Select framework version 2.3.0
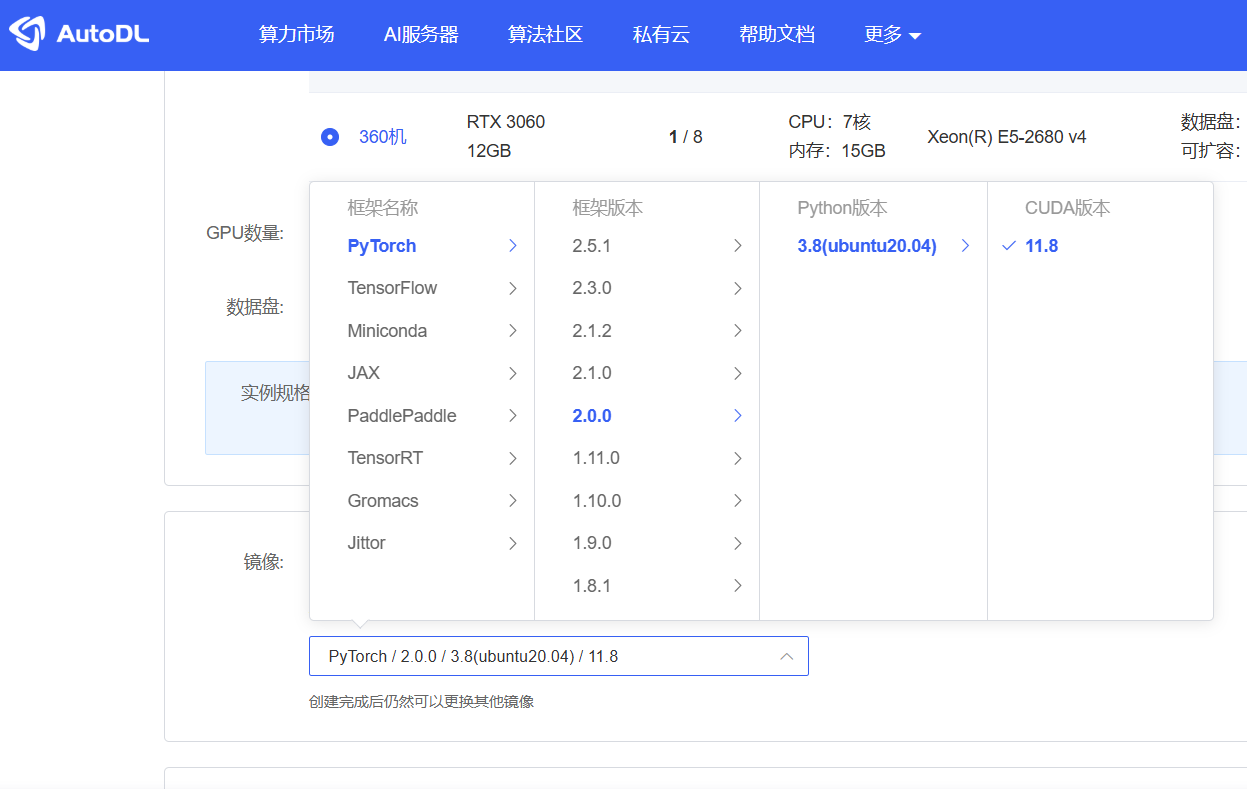1247x789 pixels. coord(591,288)
